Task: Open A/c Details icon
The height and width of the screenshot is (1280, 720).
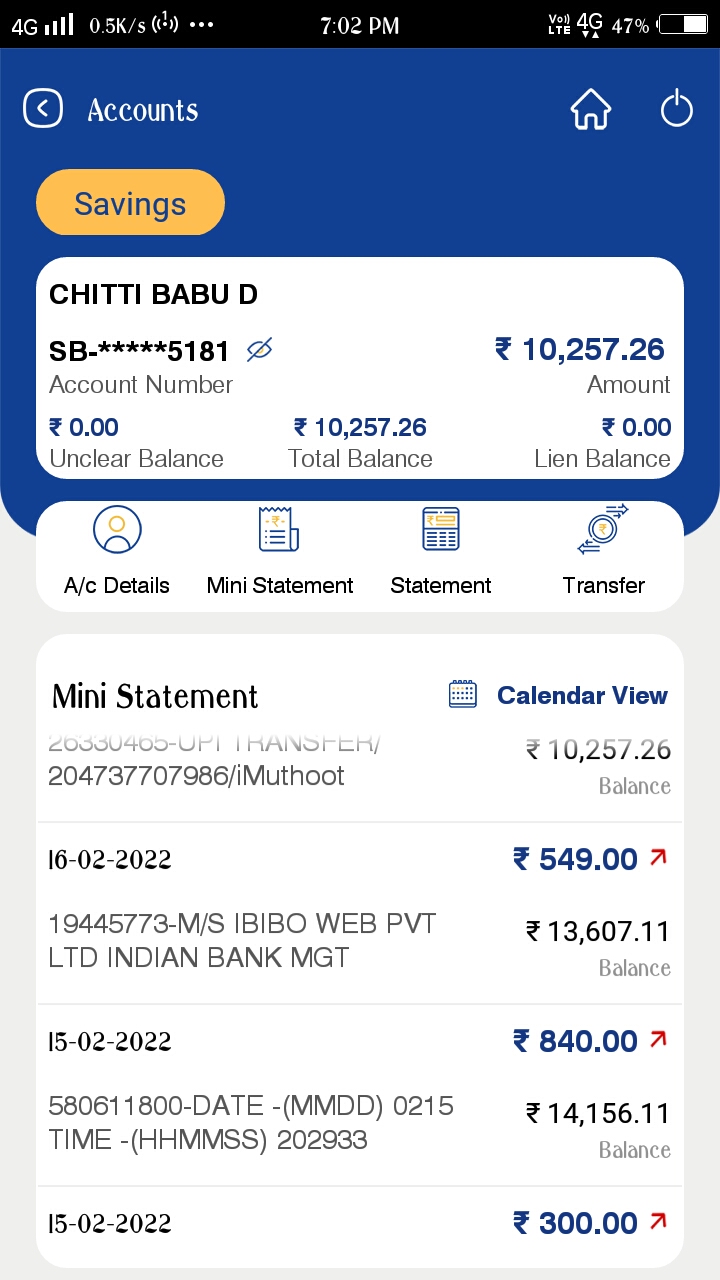Action: coord(117,530)
